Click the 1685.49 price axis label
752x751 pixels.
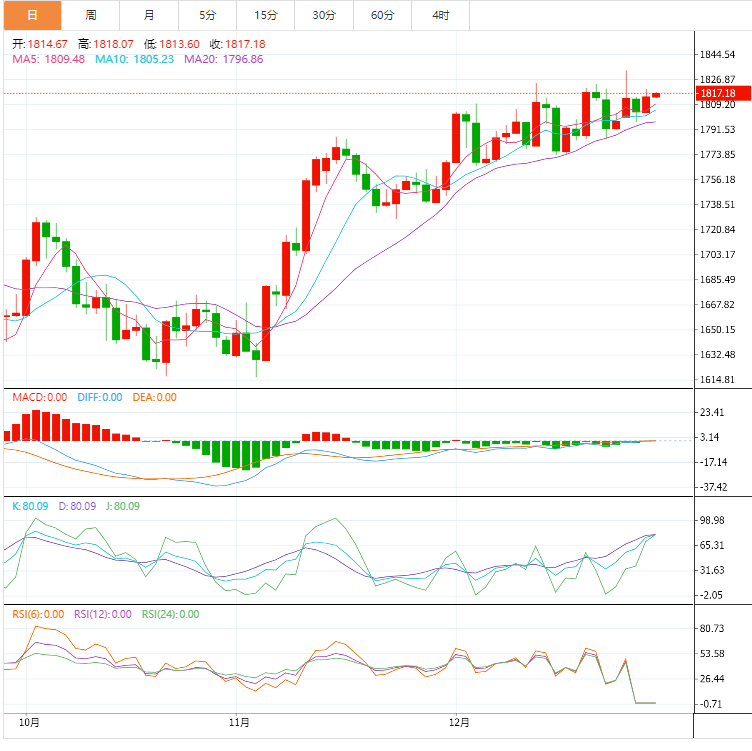[717, 280]
